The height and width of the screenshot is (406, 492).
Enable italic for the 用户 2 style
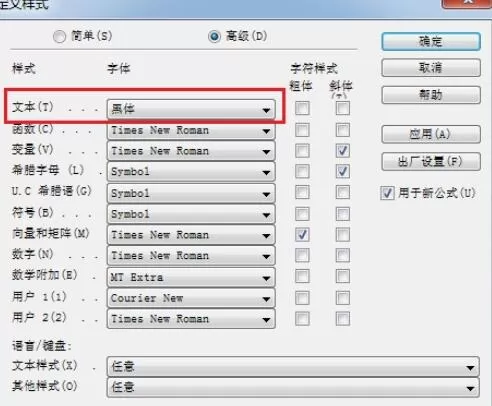tap(343, 319)
